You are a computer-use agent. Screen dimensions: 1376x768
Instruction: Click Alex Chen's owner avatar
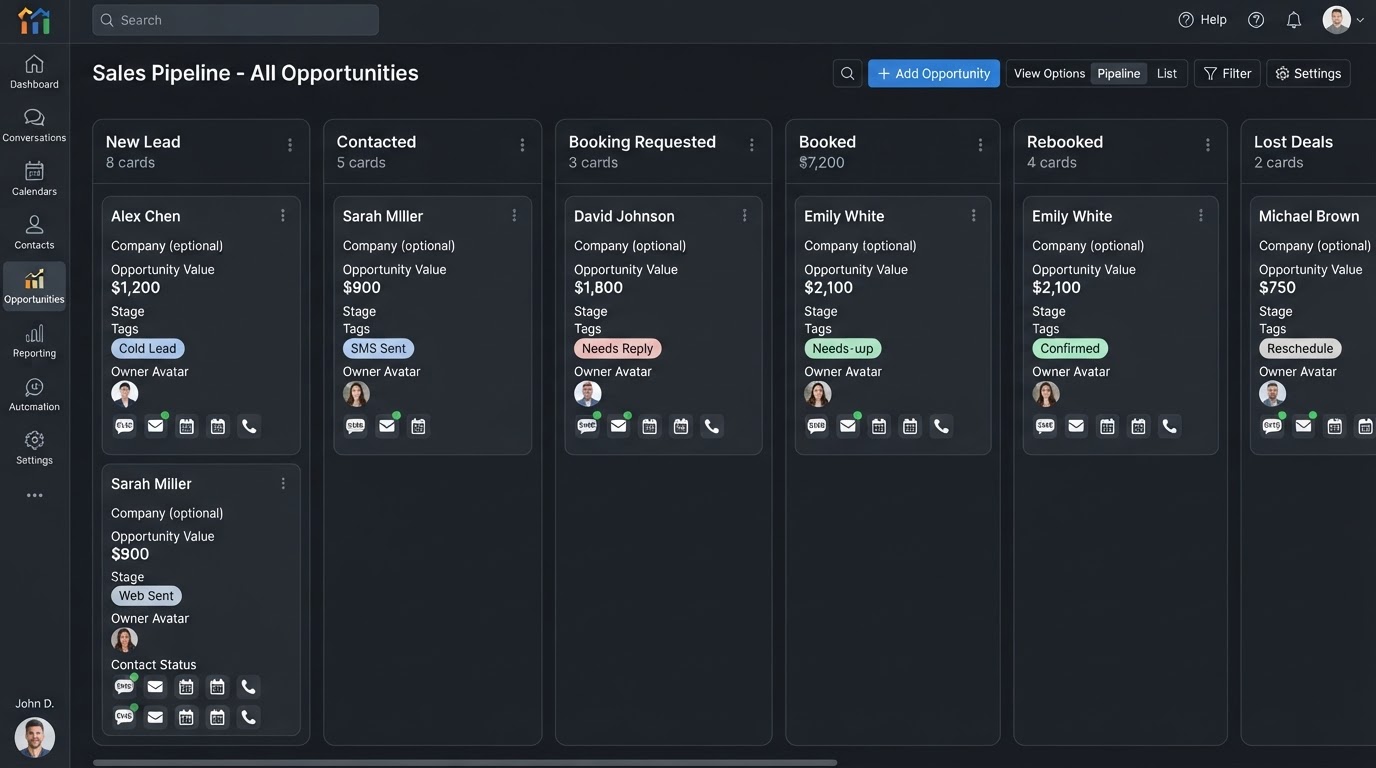(x=125, y=394)
